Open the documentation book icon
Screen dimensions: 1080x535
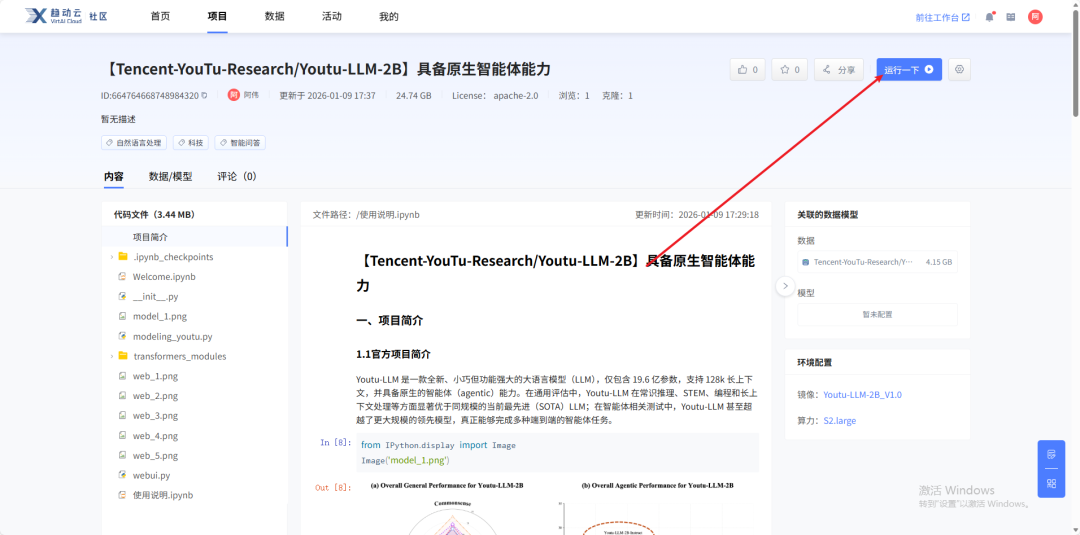click(x=1010, y=17)
